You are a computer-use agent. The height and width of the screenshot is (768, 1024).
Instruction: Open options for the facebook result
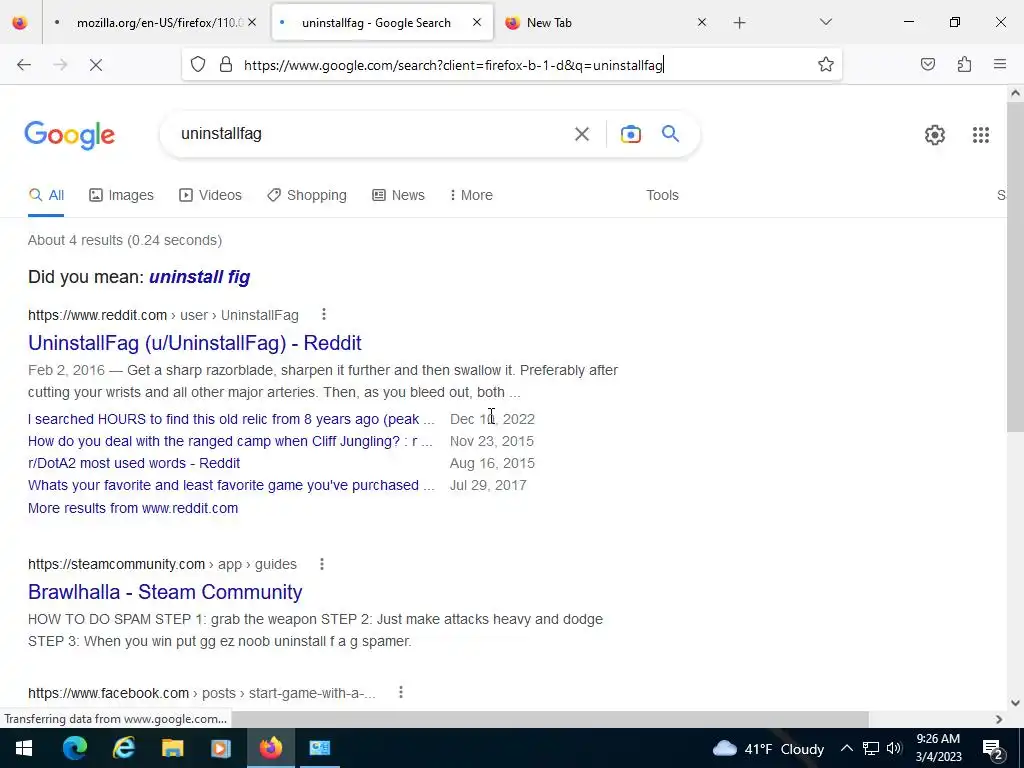[x=400, y=692]
